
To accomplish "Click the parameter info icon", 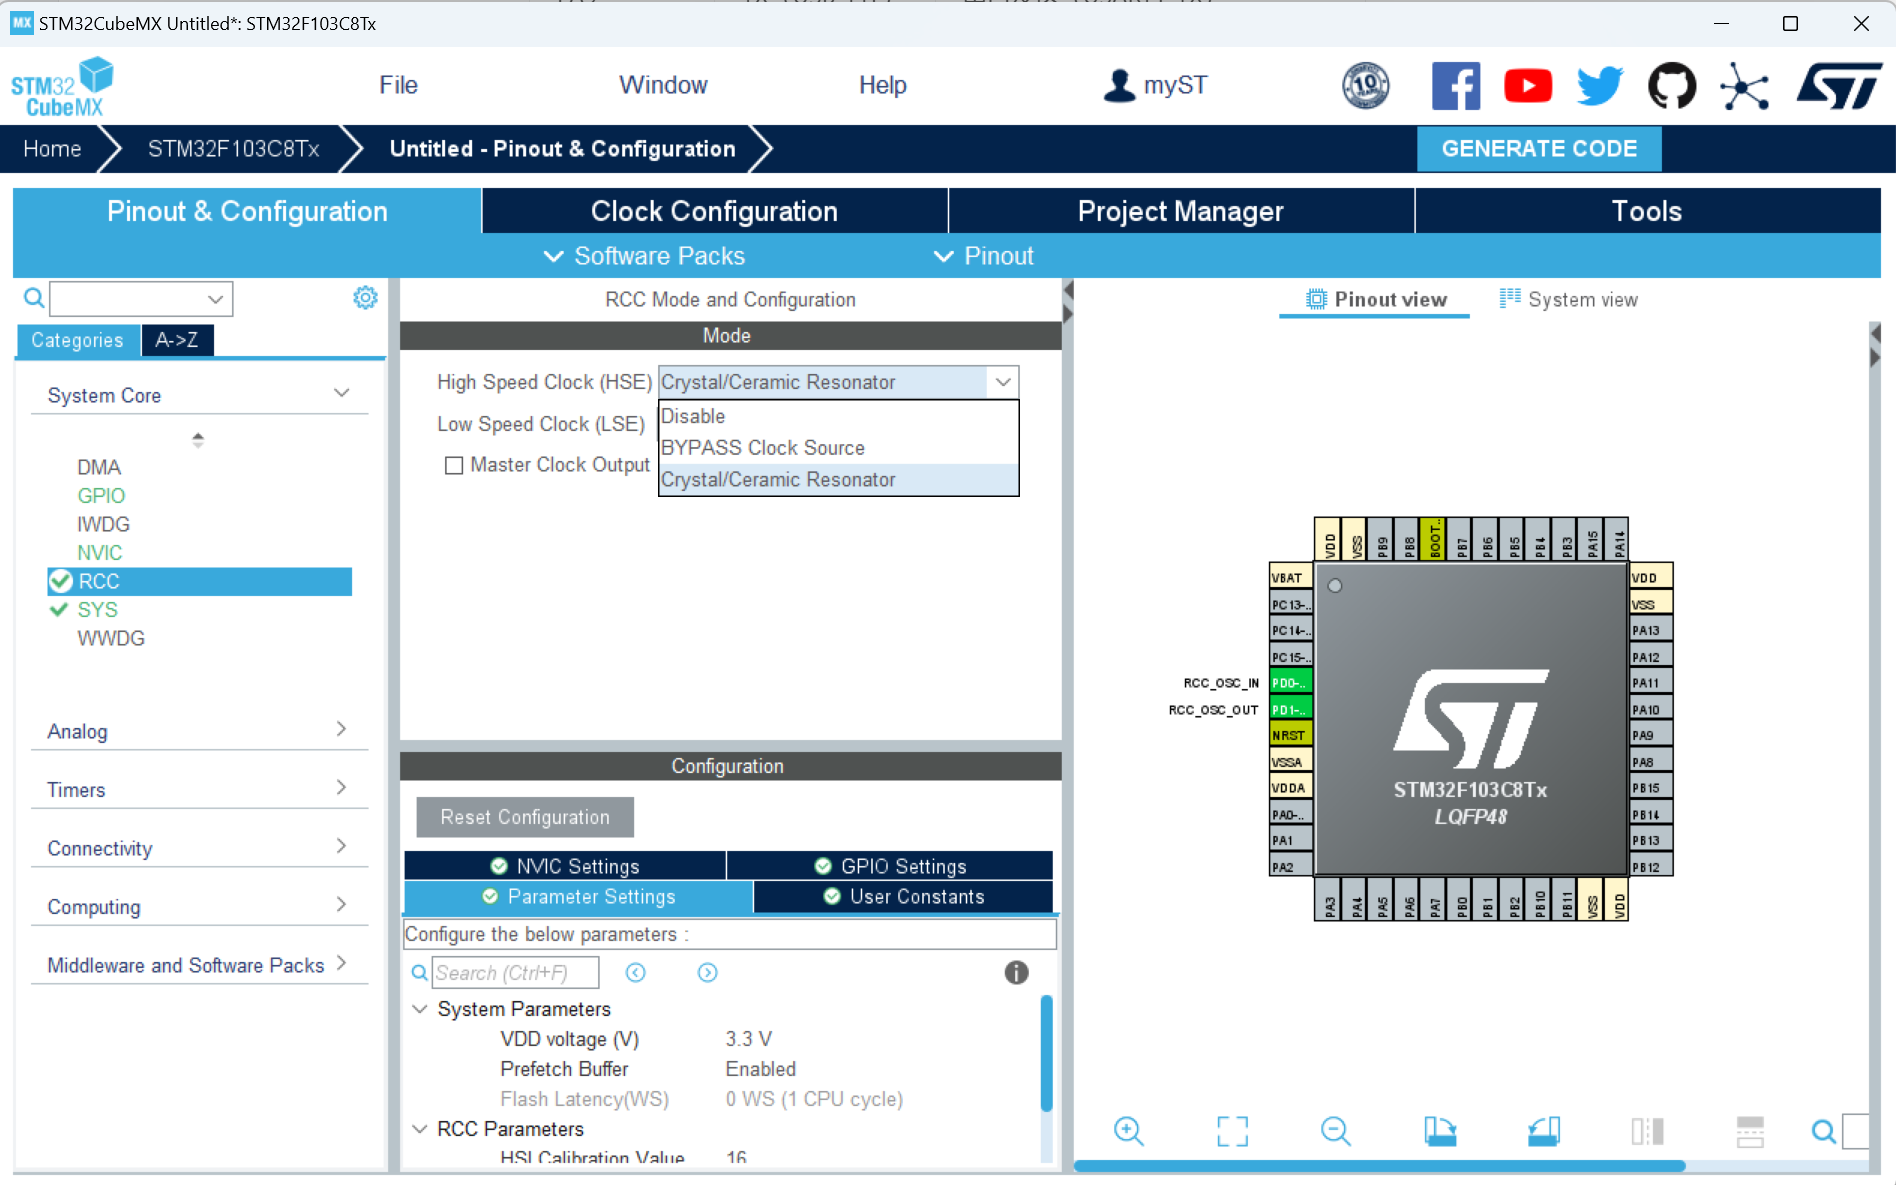I will pyautogui.click(x=1016, y=973).
